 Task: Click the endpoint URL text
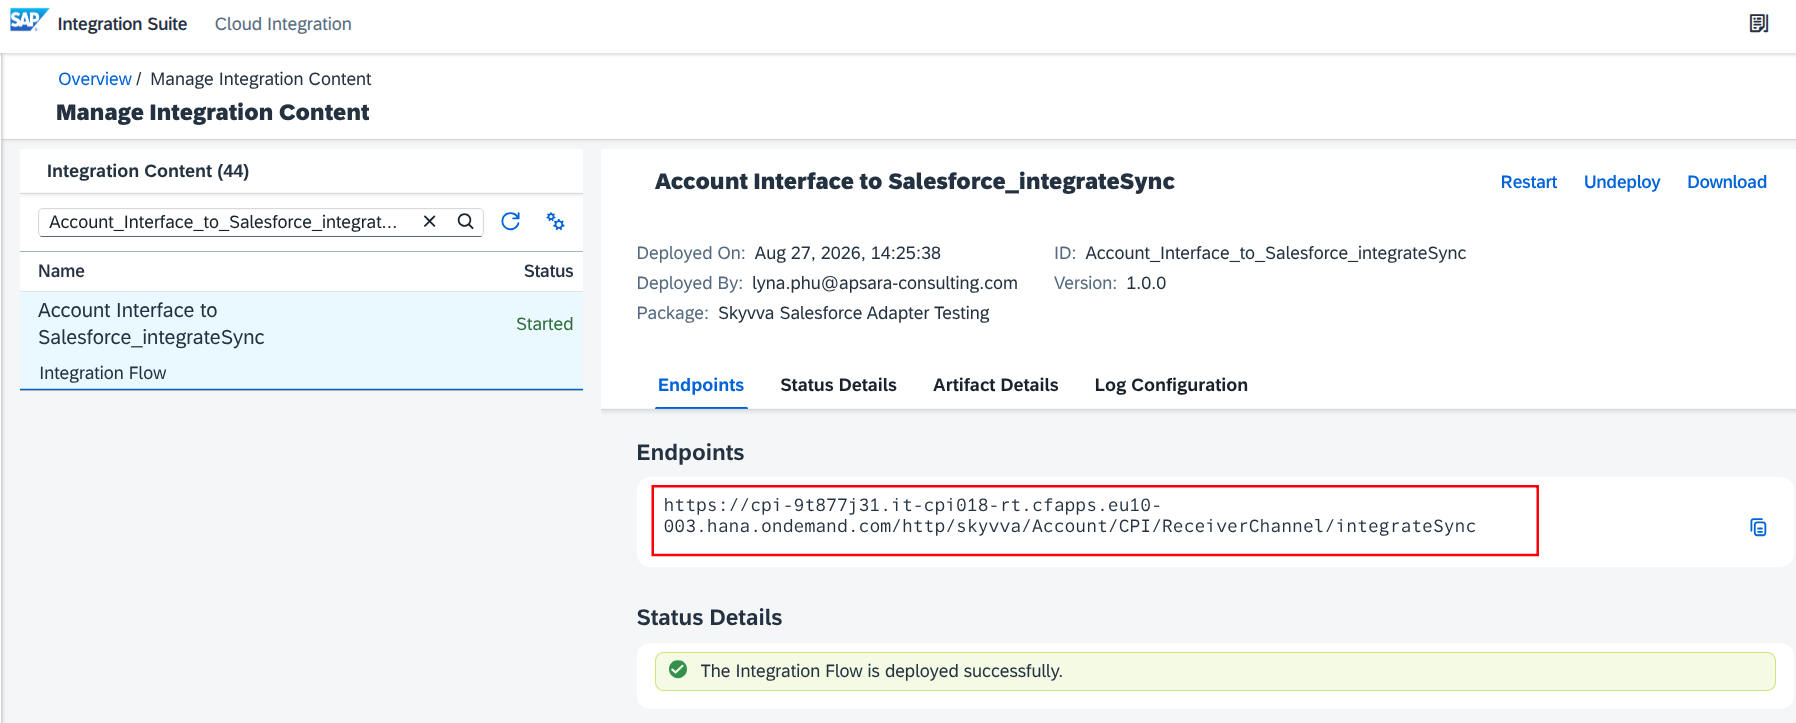pos(1069,516)
